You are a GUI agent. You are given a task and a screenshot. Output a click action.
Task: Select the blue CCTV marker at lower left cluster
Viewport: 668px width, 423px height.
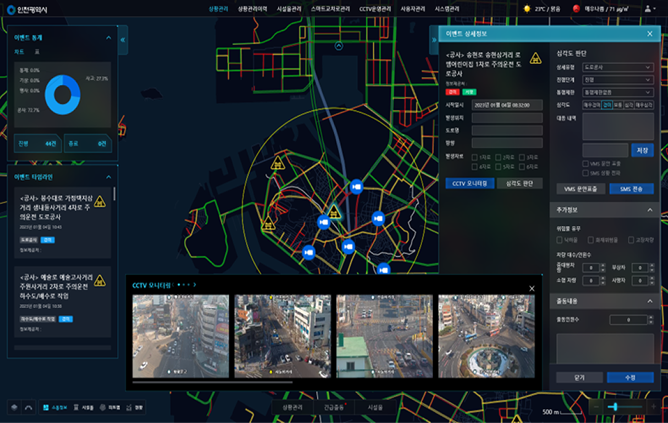[x=308, y=252]
